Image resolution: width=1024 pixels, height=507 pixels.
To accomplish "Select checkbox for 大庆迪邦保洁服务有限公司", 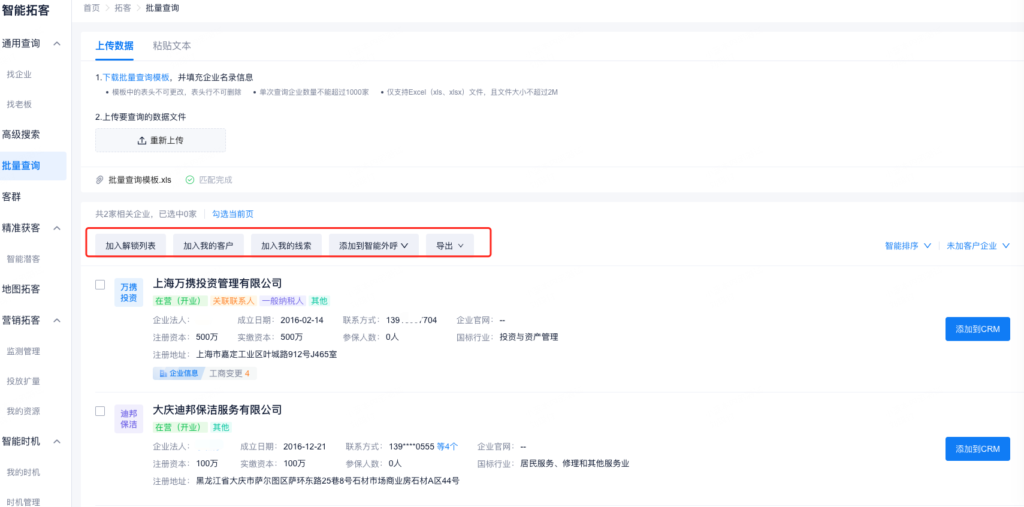I will pyautogui.click(x=100, y=411).
